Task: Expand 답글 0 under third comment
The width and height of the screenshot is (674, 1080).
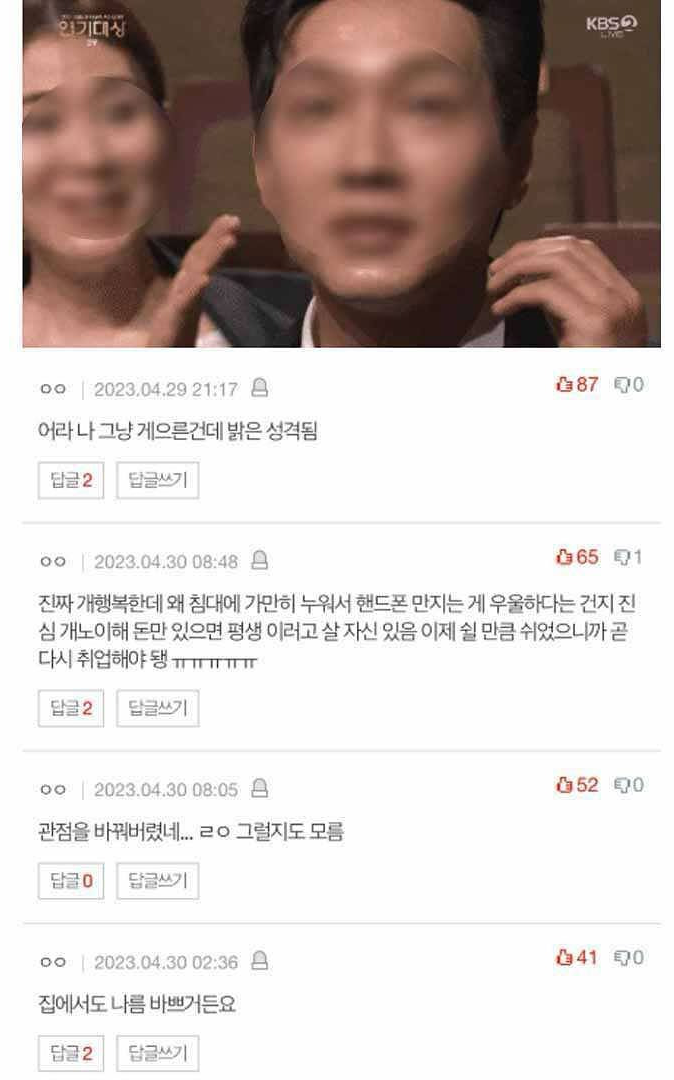Action: [71, 880]
